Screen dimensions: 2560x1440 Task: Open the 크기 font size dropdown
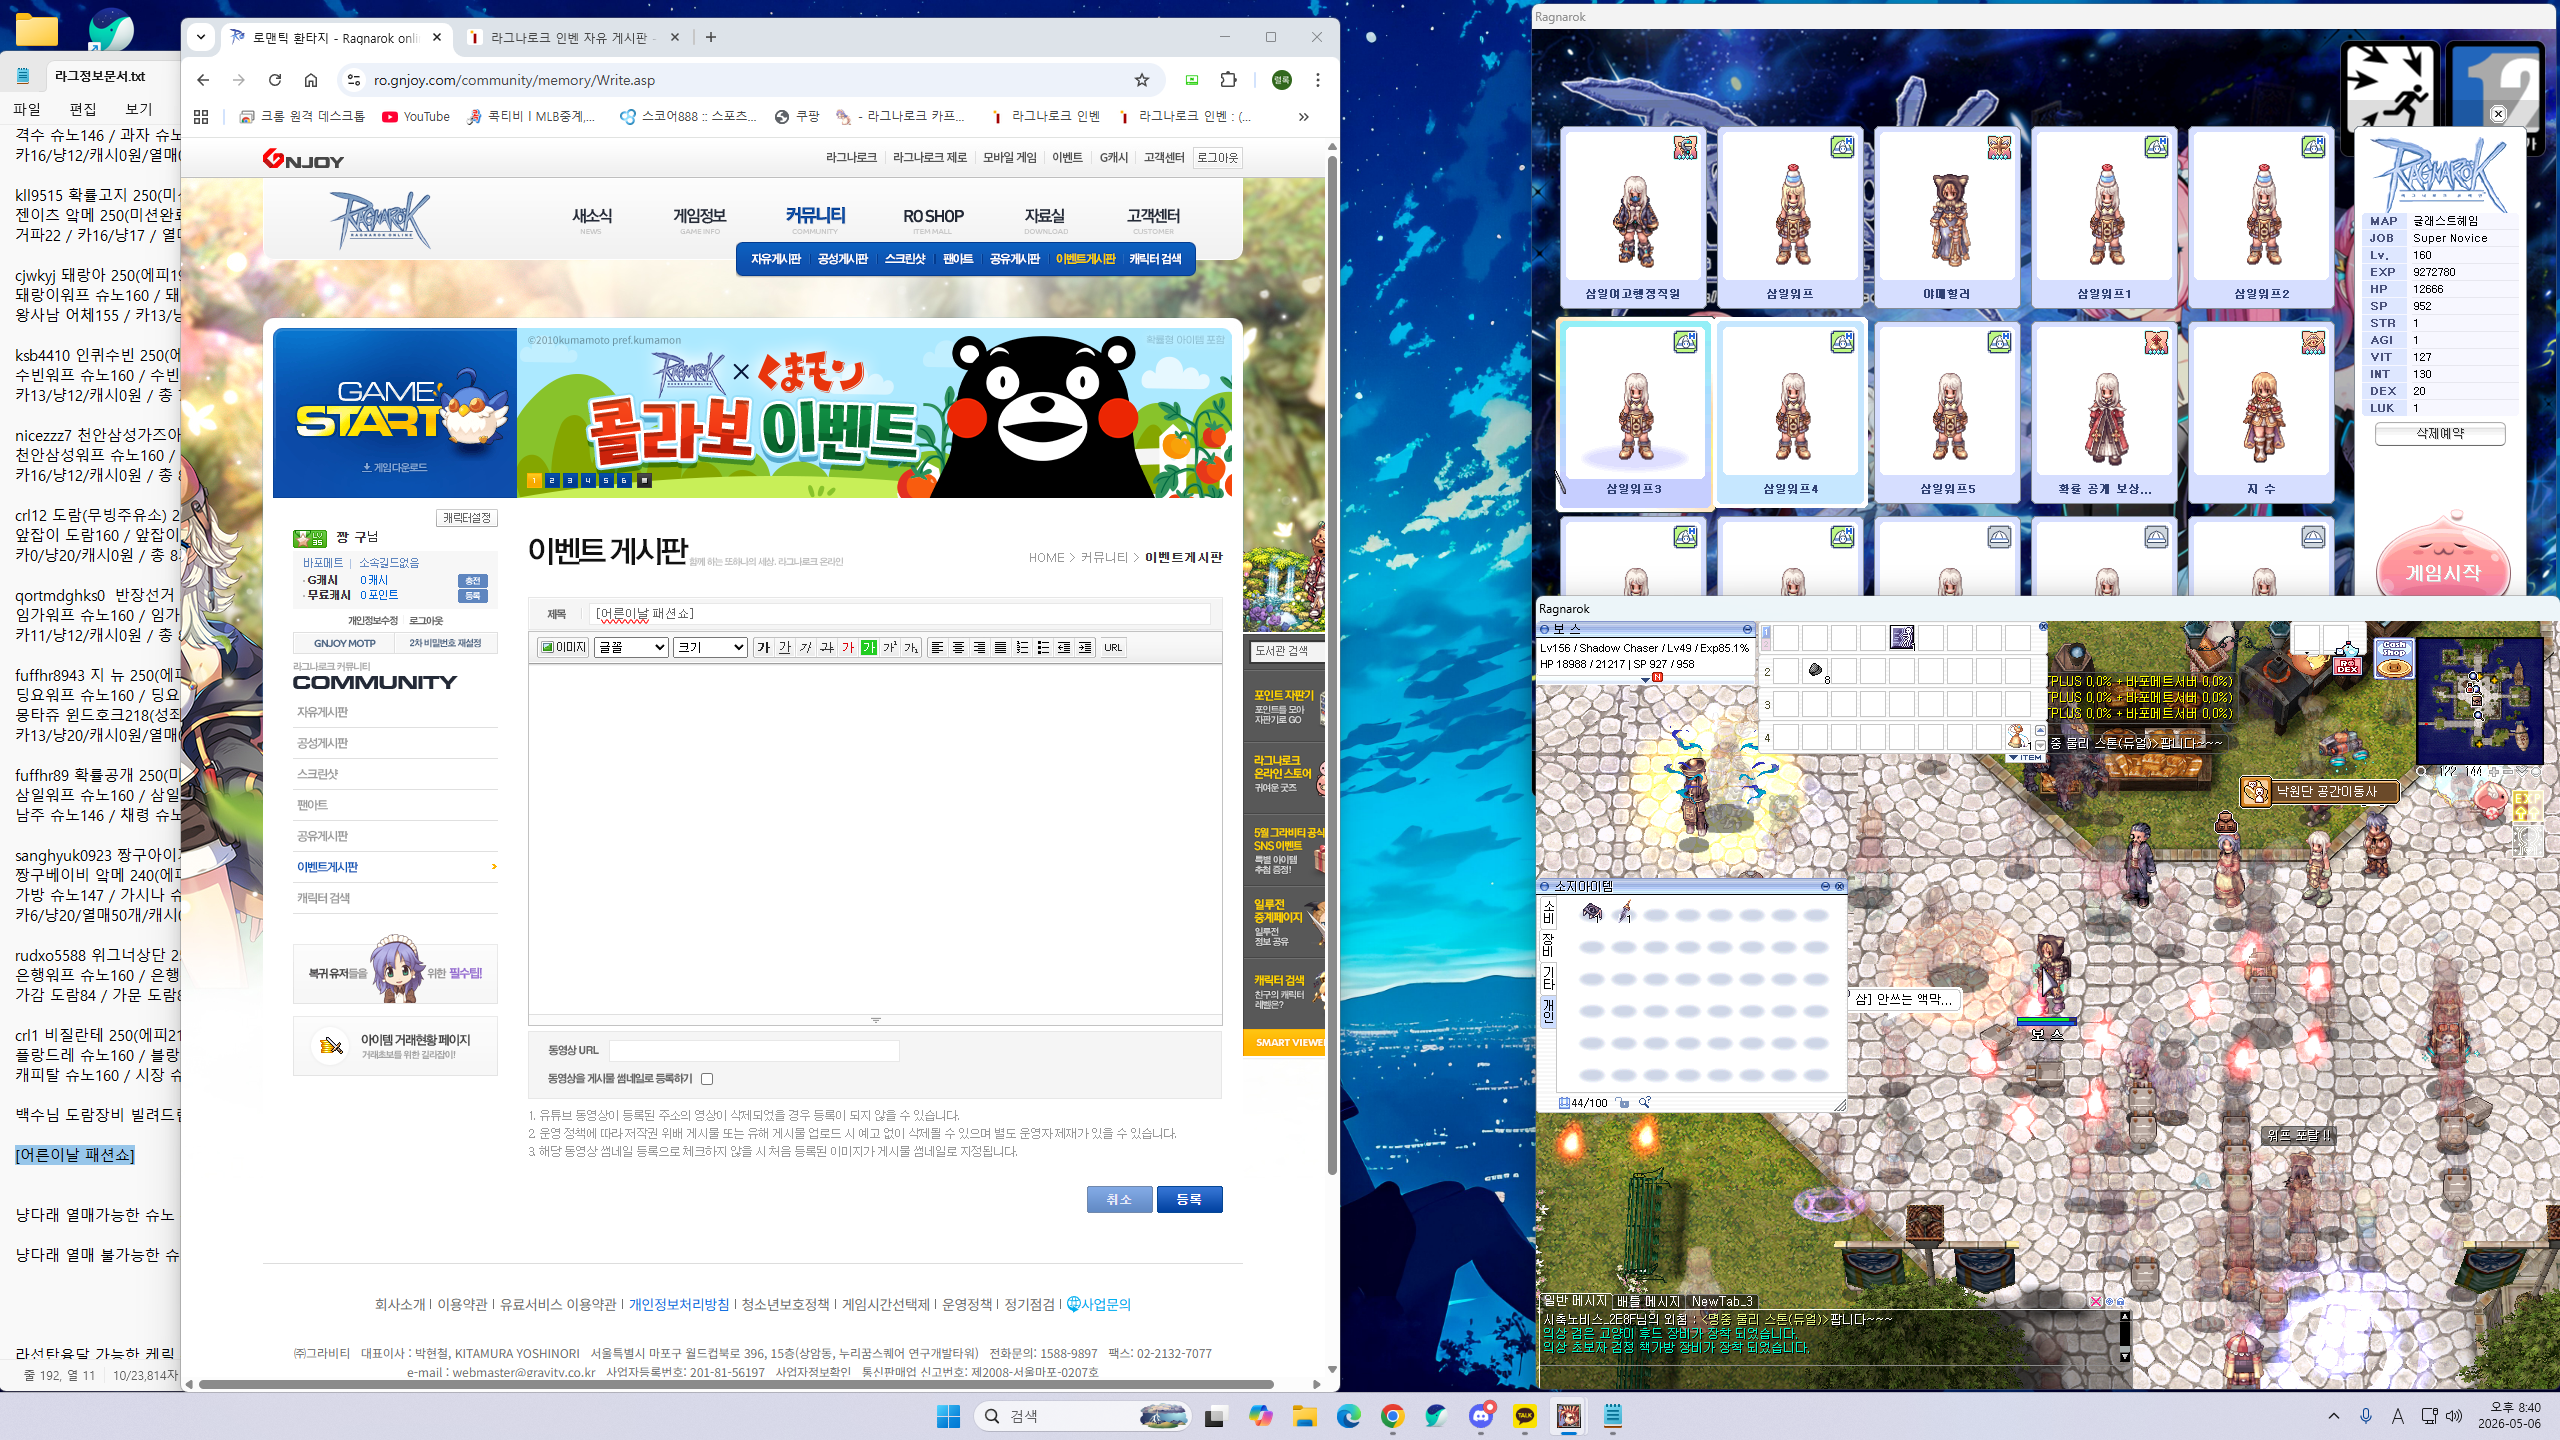[x=710, y=647]
